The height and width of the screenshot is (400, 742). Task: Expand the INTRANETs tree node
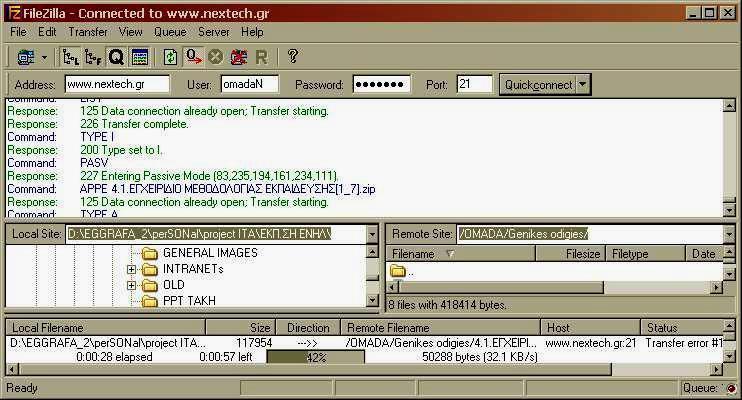(131, 269)
